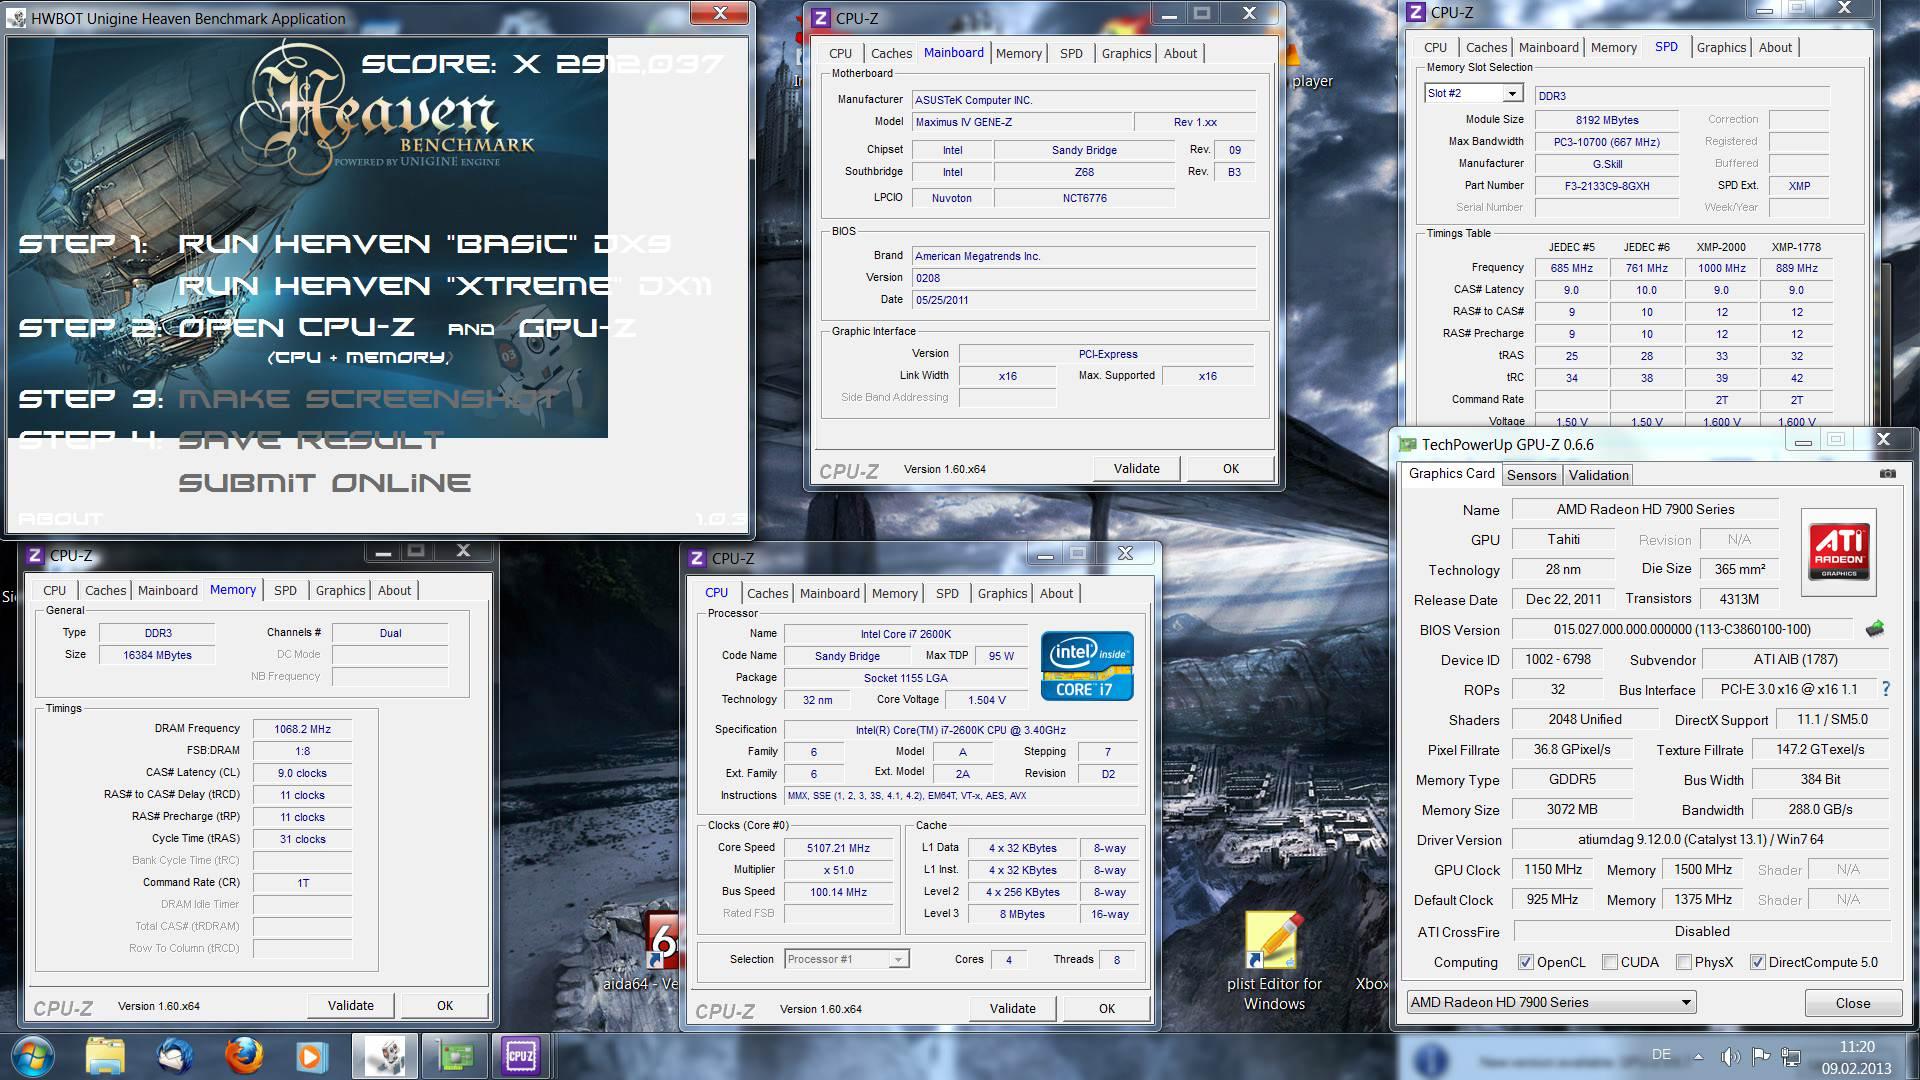The width and height of the screenshot is (1920, 1080).
Task: Click the GPU-Z link in HWBOT step 2
Action: point(577,328)
